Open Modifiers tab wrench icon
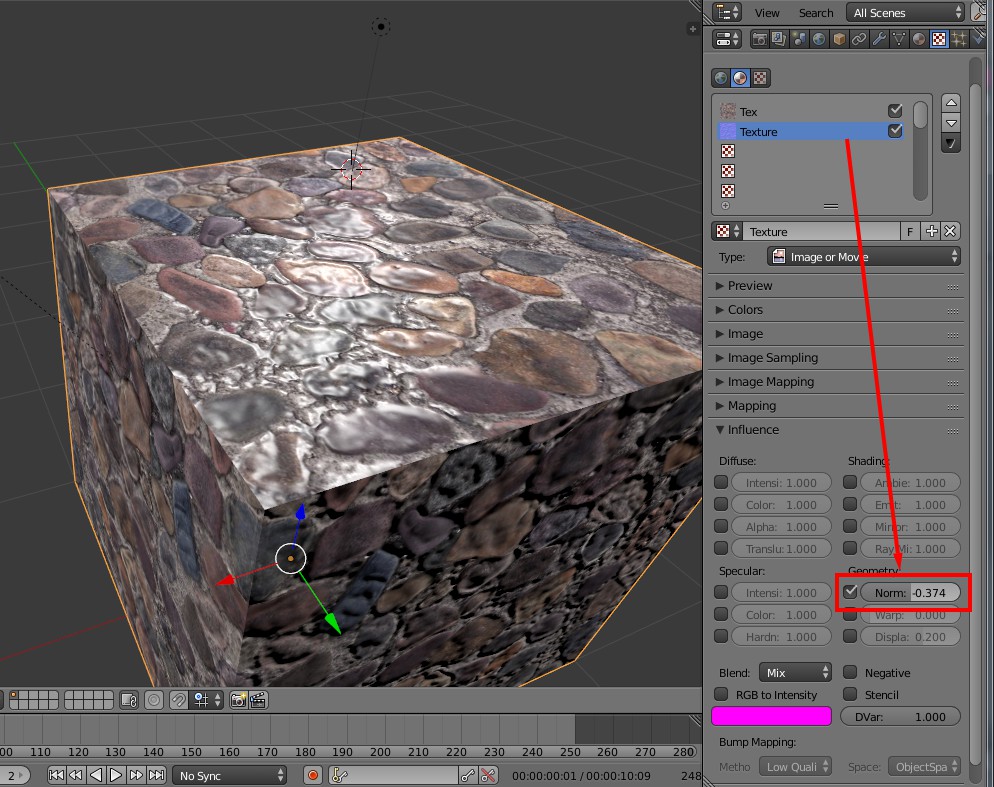The height and width of the screenshot is (787, 994). click(x=879, y=40)
